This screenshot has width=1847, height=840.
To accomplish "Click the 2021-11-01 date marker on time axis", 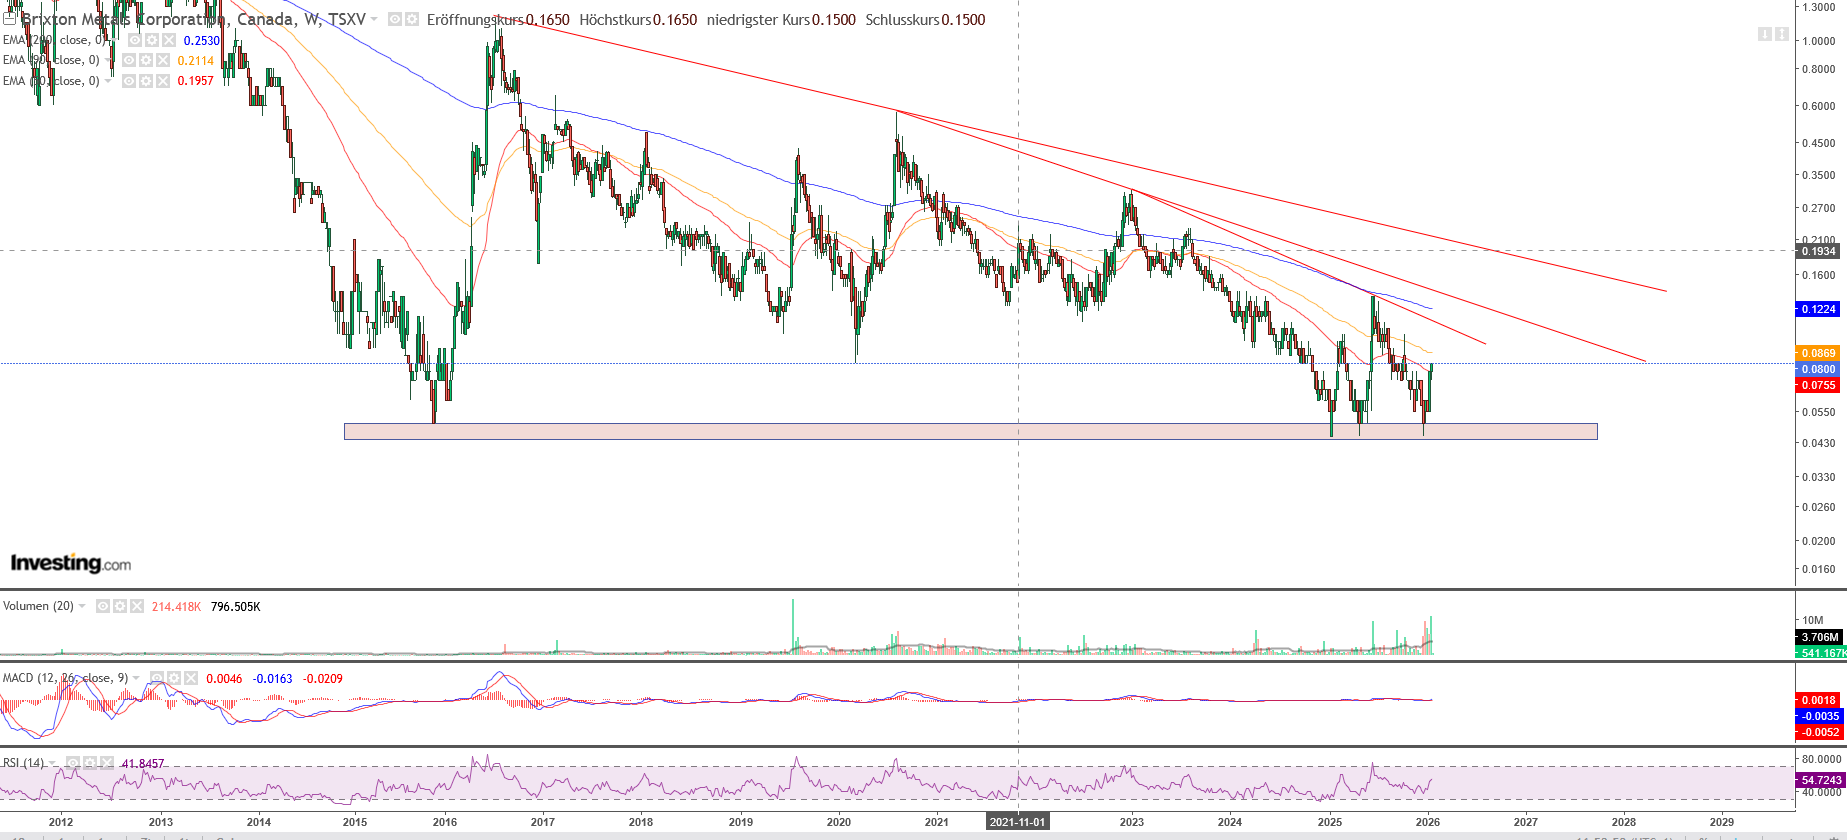I will [1017, 822].
